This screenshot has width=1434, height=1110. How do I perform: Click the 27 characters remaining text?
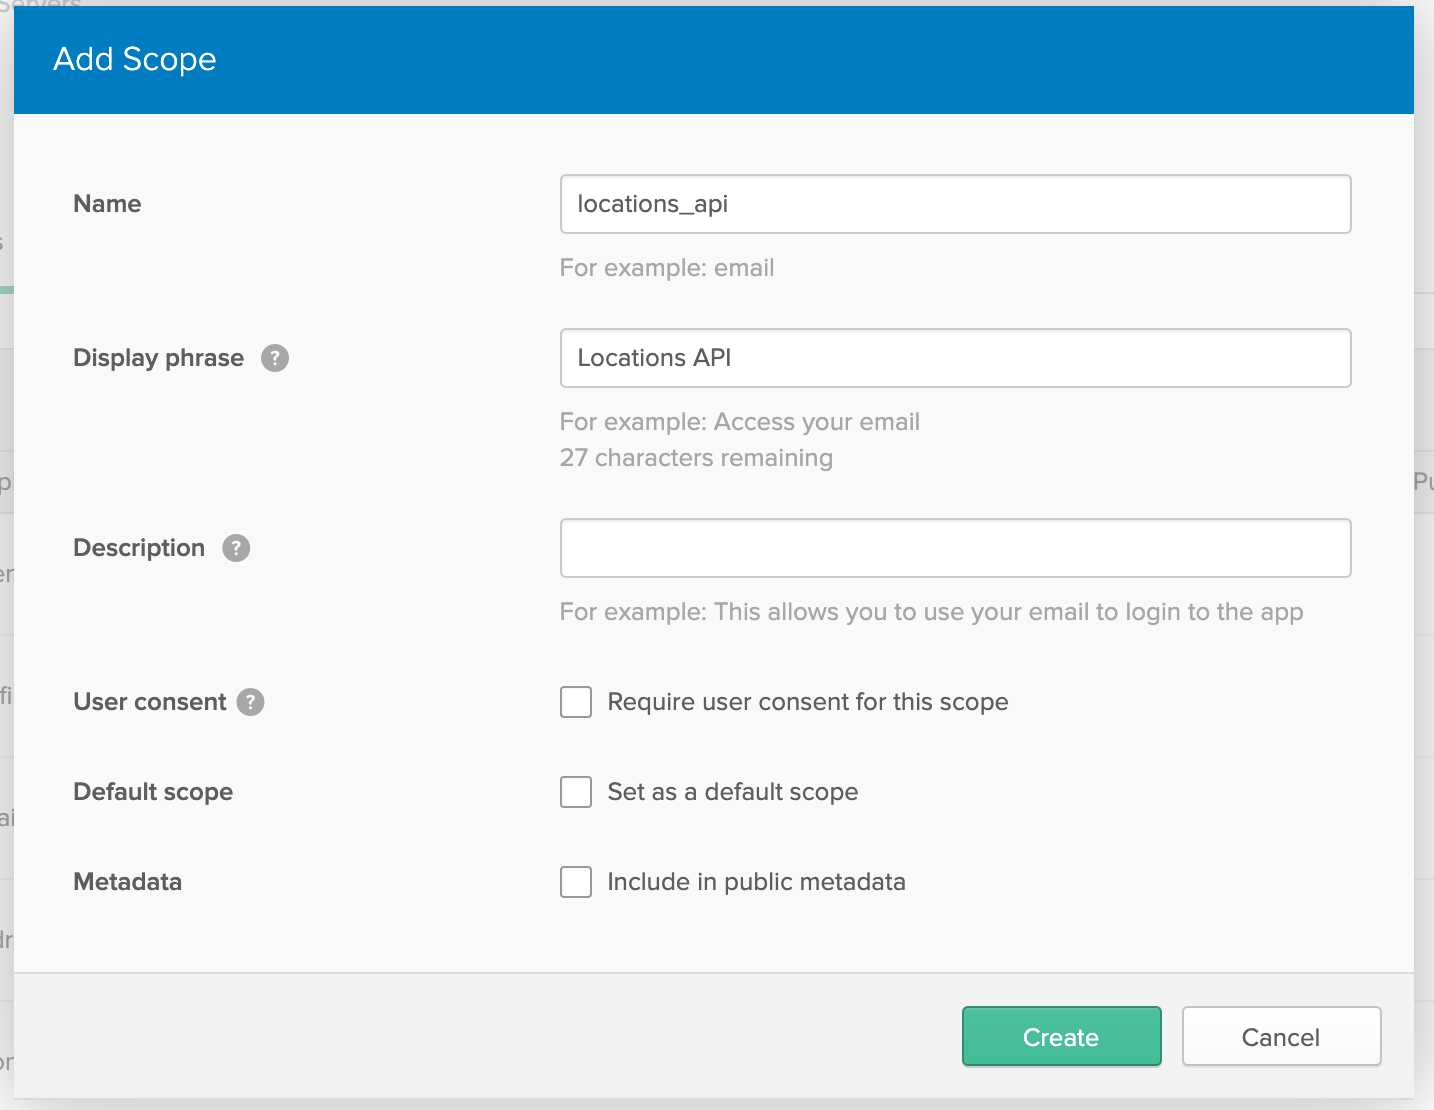pos(696,458)
